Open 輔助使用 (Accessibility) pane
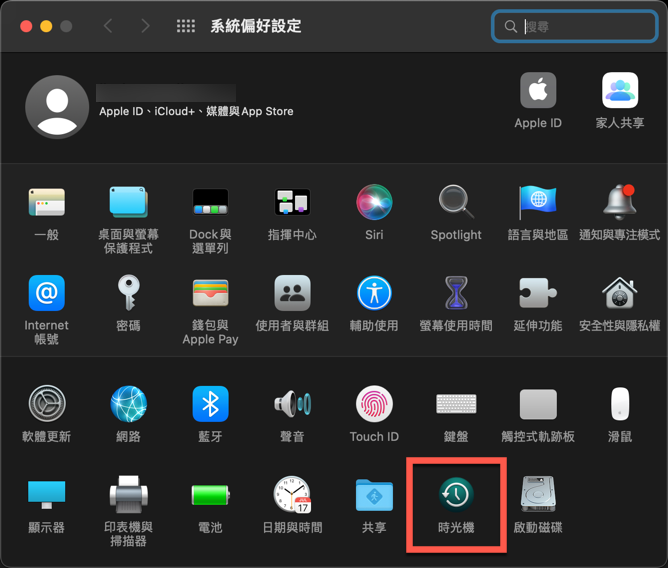668x568 pixels. [374, 293]
